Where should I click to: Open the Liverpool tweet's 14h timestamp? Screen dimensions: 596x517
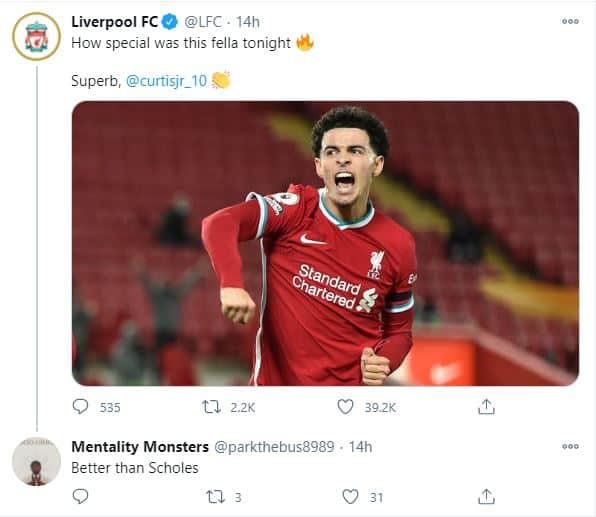(248, 22)
